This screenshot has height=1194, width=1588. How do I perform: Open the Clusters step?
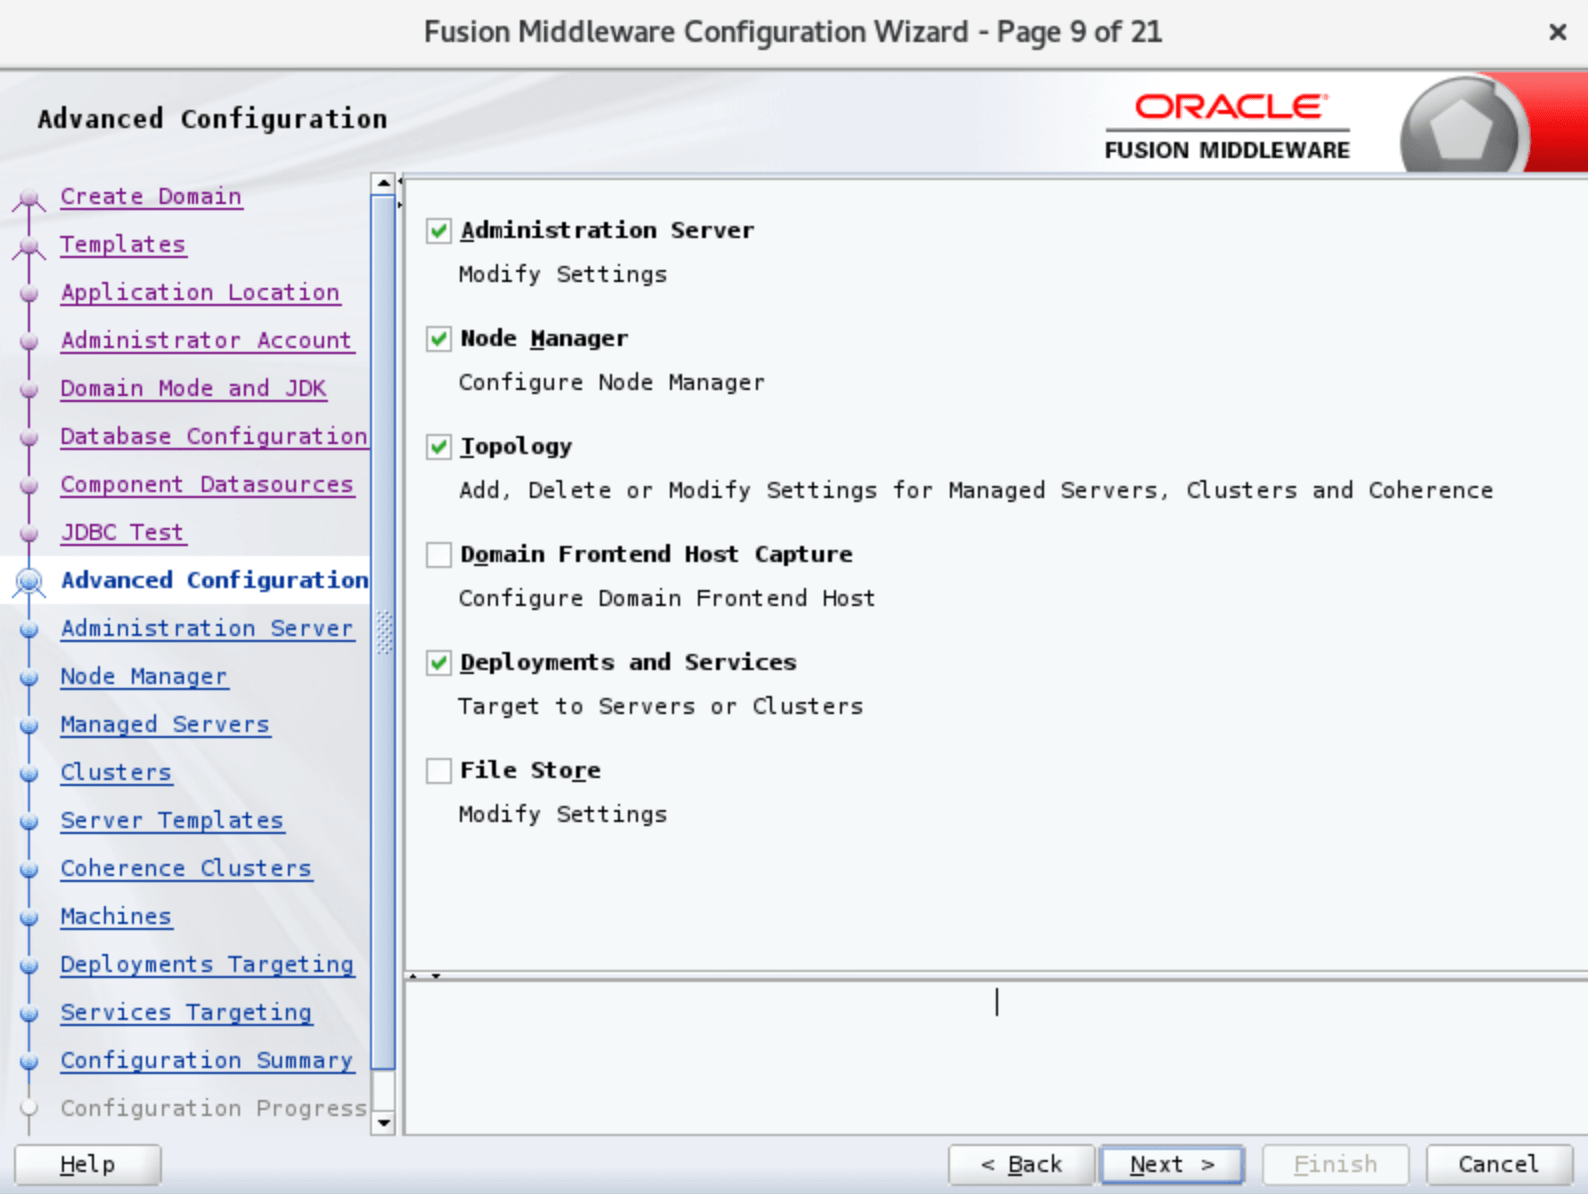click(x=116, y=772)
